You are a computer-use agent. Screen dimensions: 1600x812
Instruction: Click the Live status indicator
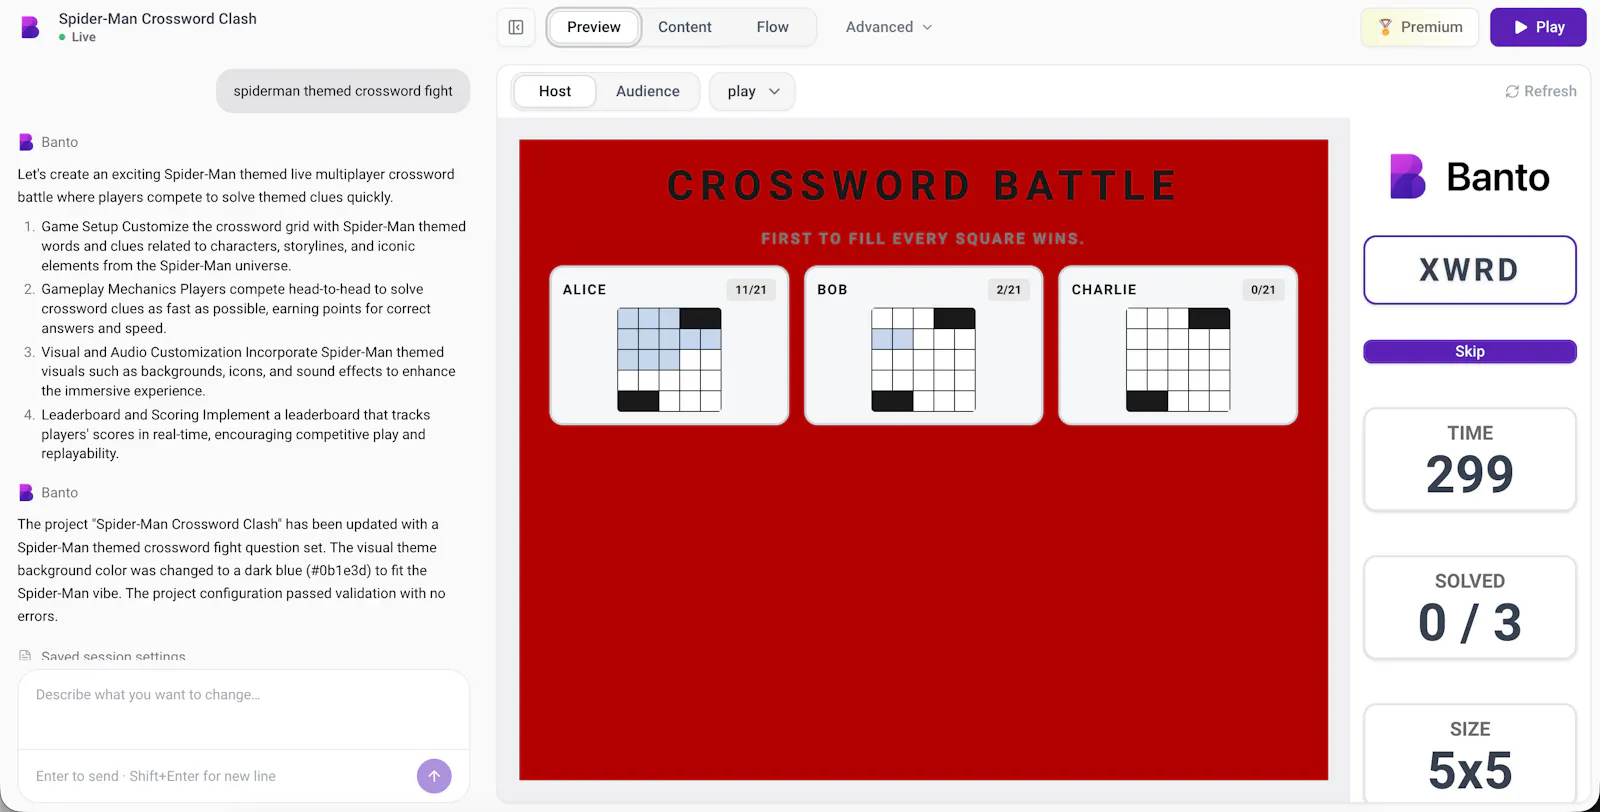[77, 37]
